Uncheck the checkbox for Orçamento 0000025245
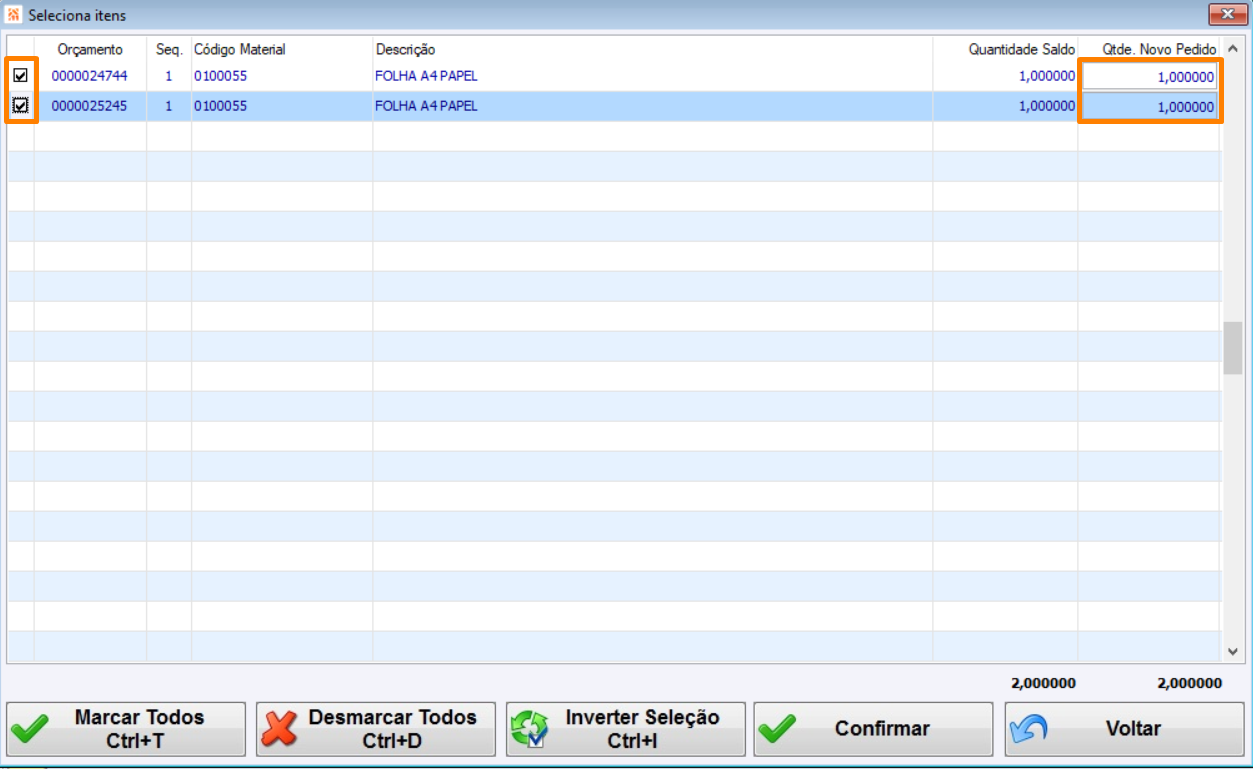The width and height of the screenshot is (1253, 769). pyautogui.click(x=20, y=106)
